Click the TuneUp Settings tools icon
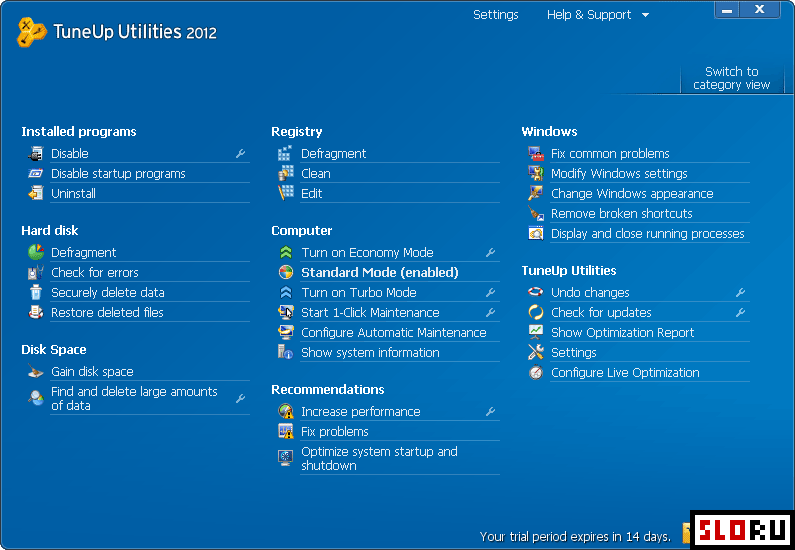Viewport: 795px width, 550px height. [x=536, y=352]
